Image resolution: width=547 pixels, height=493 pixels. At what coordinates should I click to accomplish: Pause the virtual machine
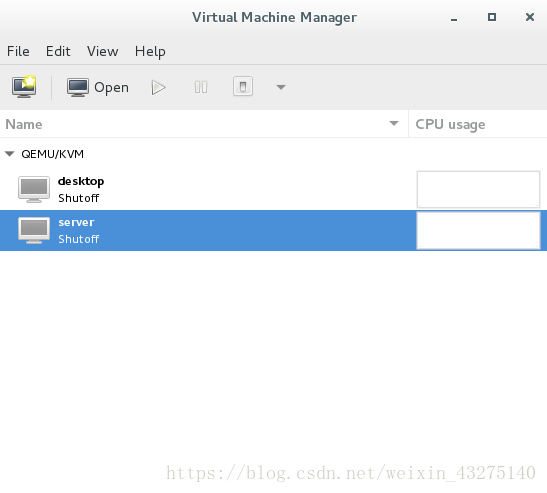[201, 87]
